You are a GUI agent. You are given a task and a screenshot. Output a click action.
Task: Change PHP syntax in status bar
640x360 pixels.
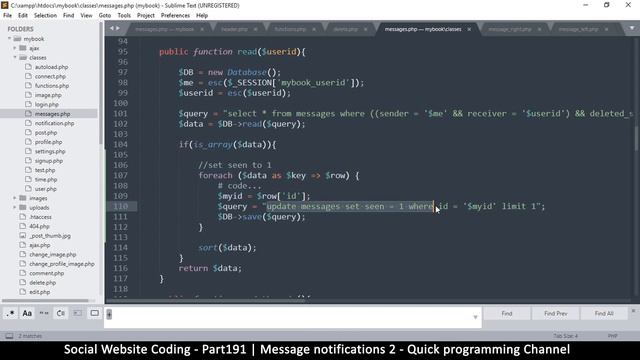click(613, 336)
